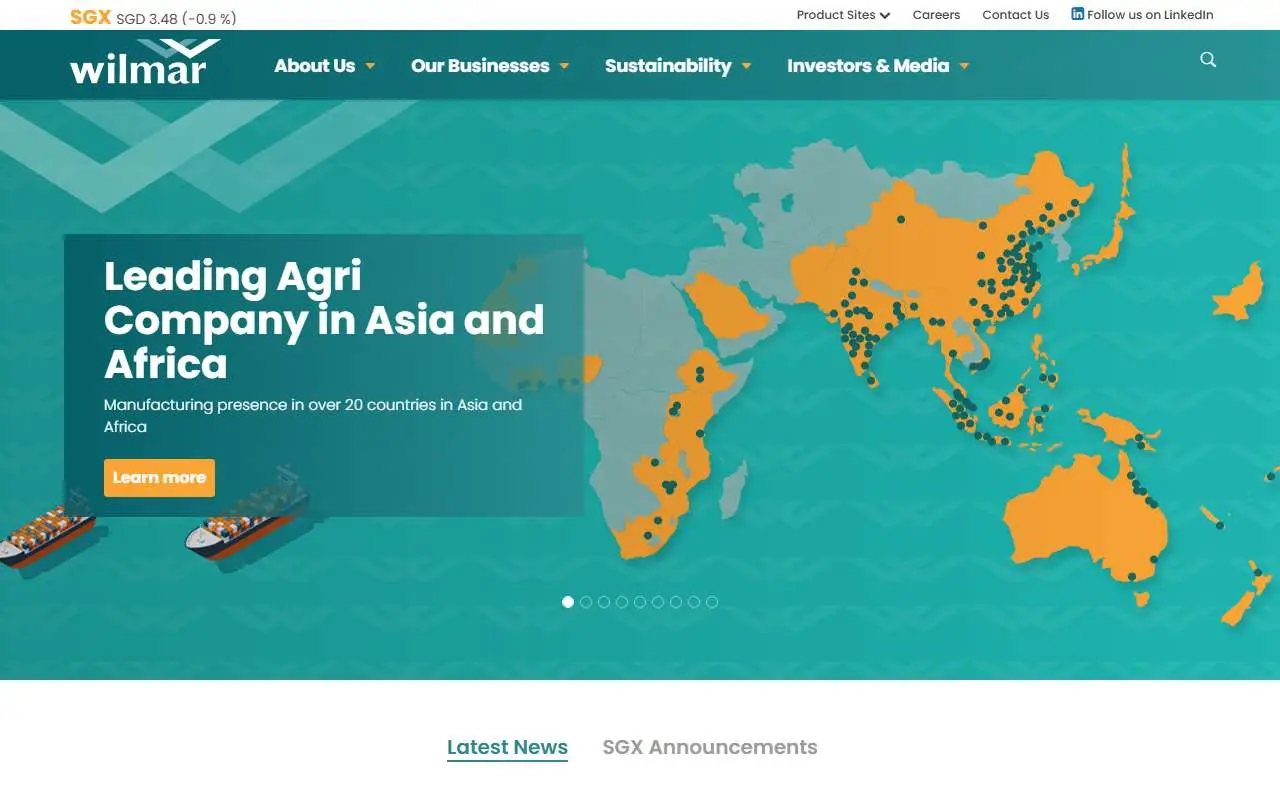Select the third carousel slide dot
The height and width of the screenshot is (800, 1280).
coord(604,602)
